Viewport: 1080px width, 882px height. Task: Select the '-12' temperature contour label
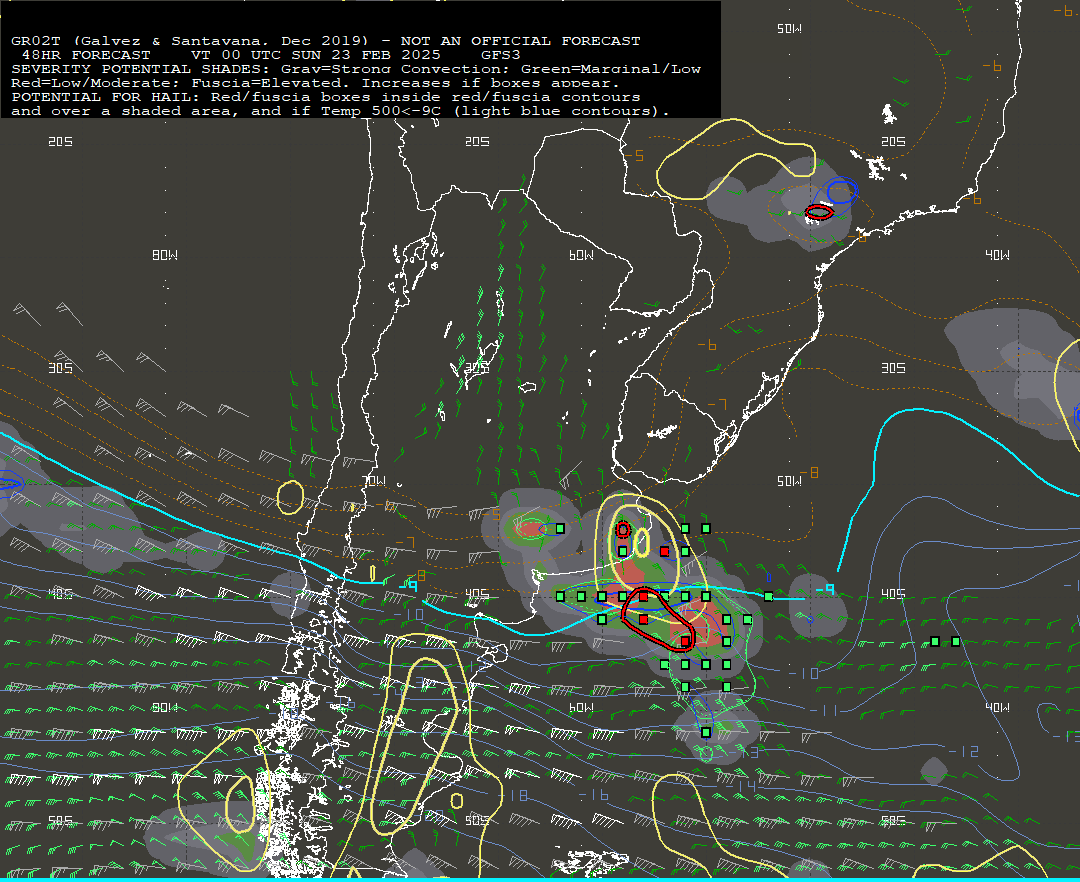(x=964, y=751)
